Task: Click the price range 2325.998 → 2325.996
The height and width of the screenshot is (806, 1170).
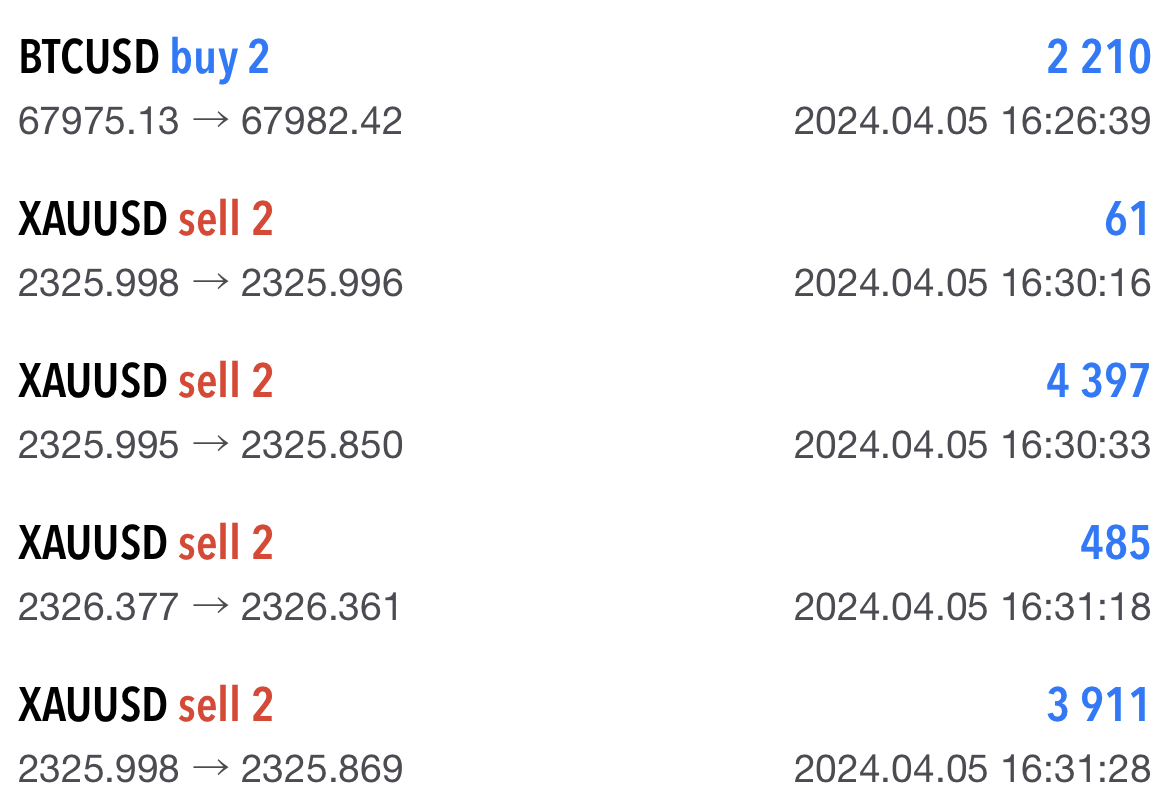Action: click(210, 284)
